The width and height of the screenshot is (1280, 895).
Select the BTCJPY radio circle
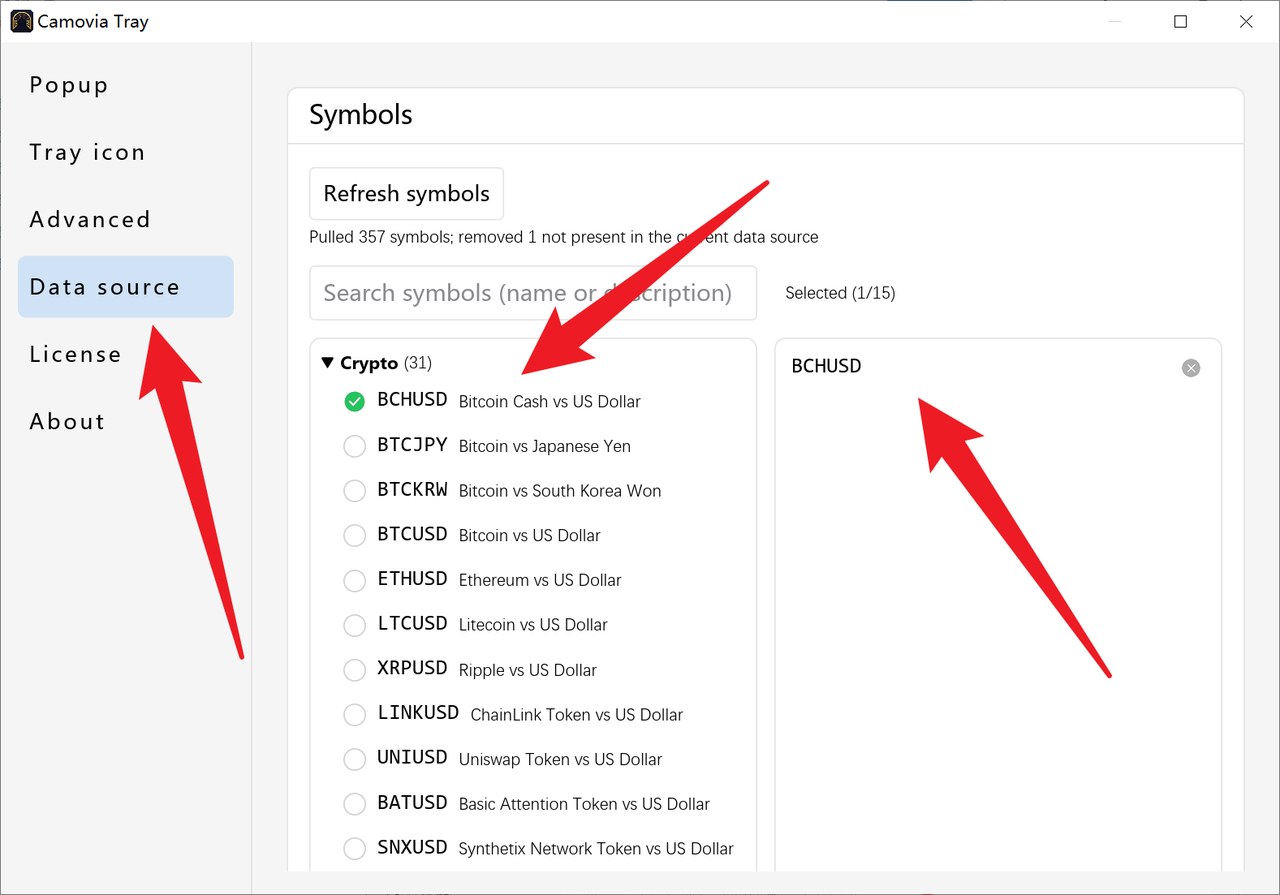pos(354,446)
